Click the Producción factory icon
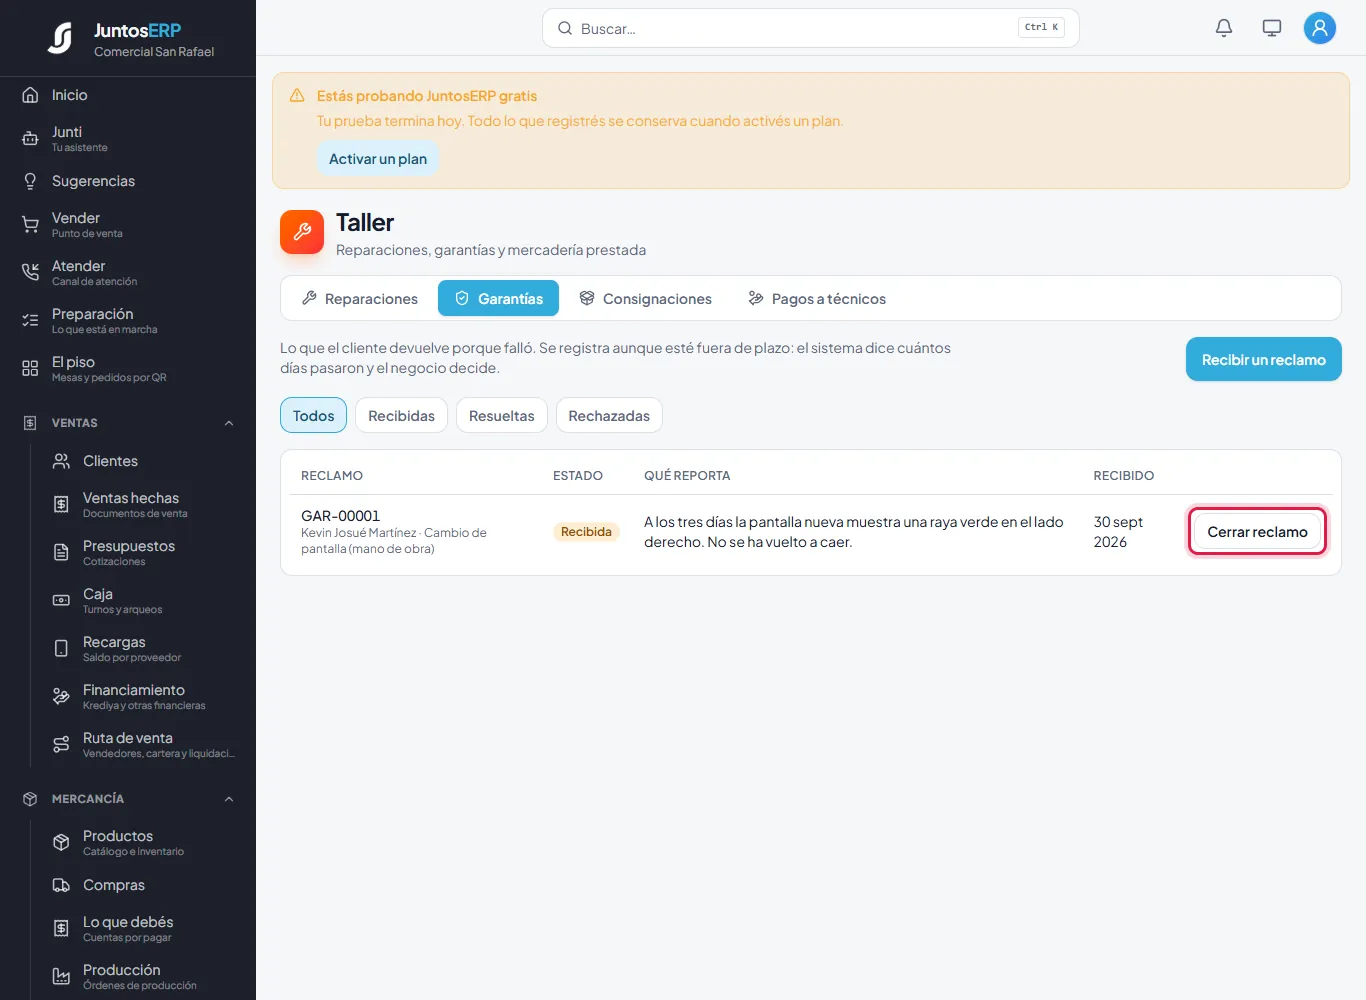Viewport: 1366px width, 1000px height. 61,977
